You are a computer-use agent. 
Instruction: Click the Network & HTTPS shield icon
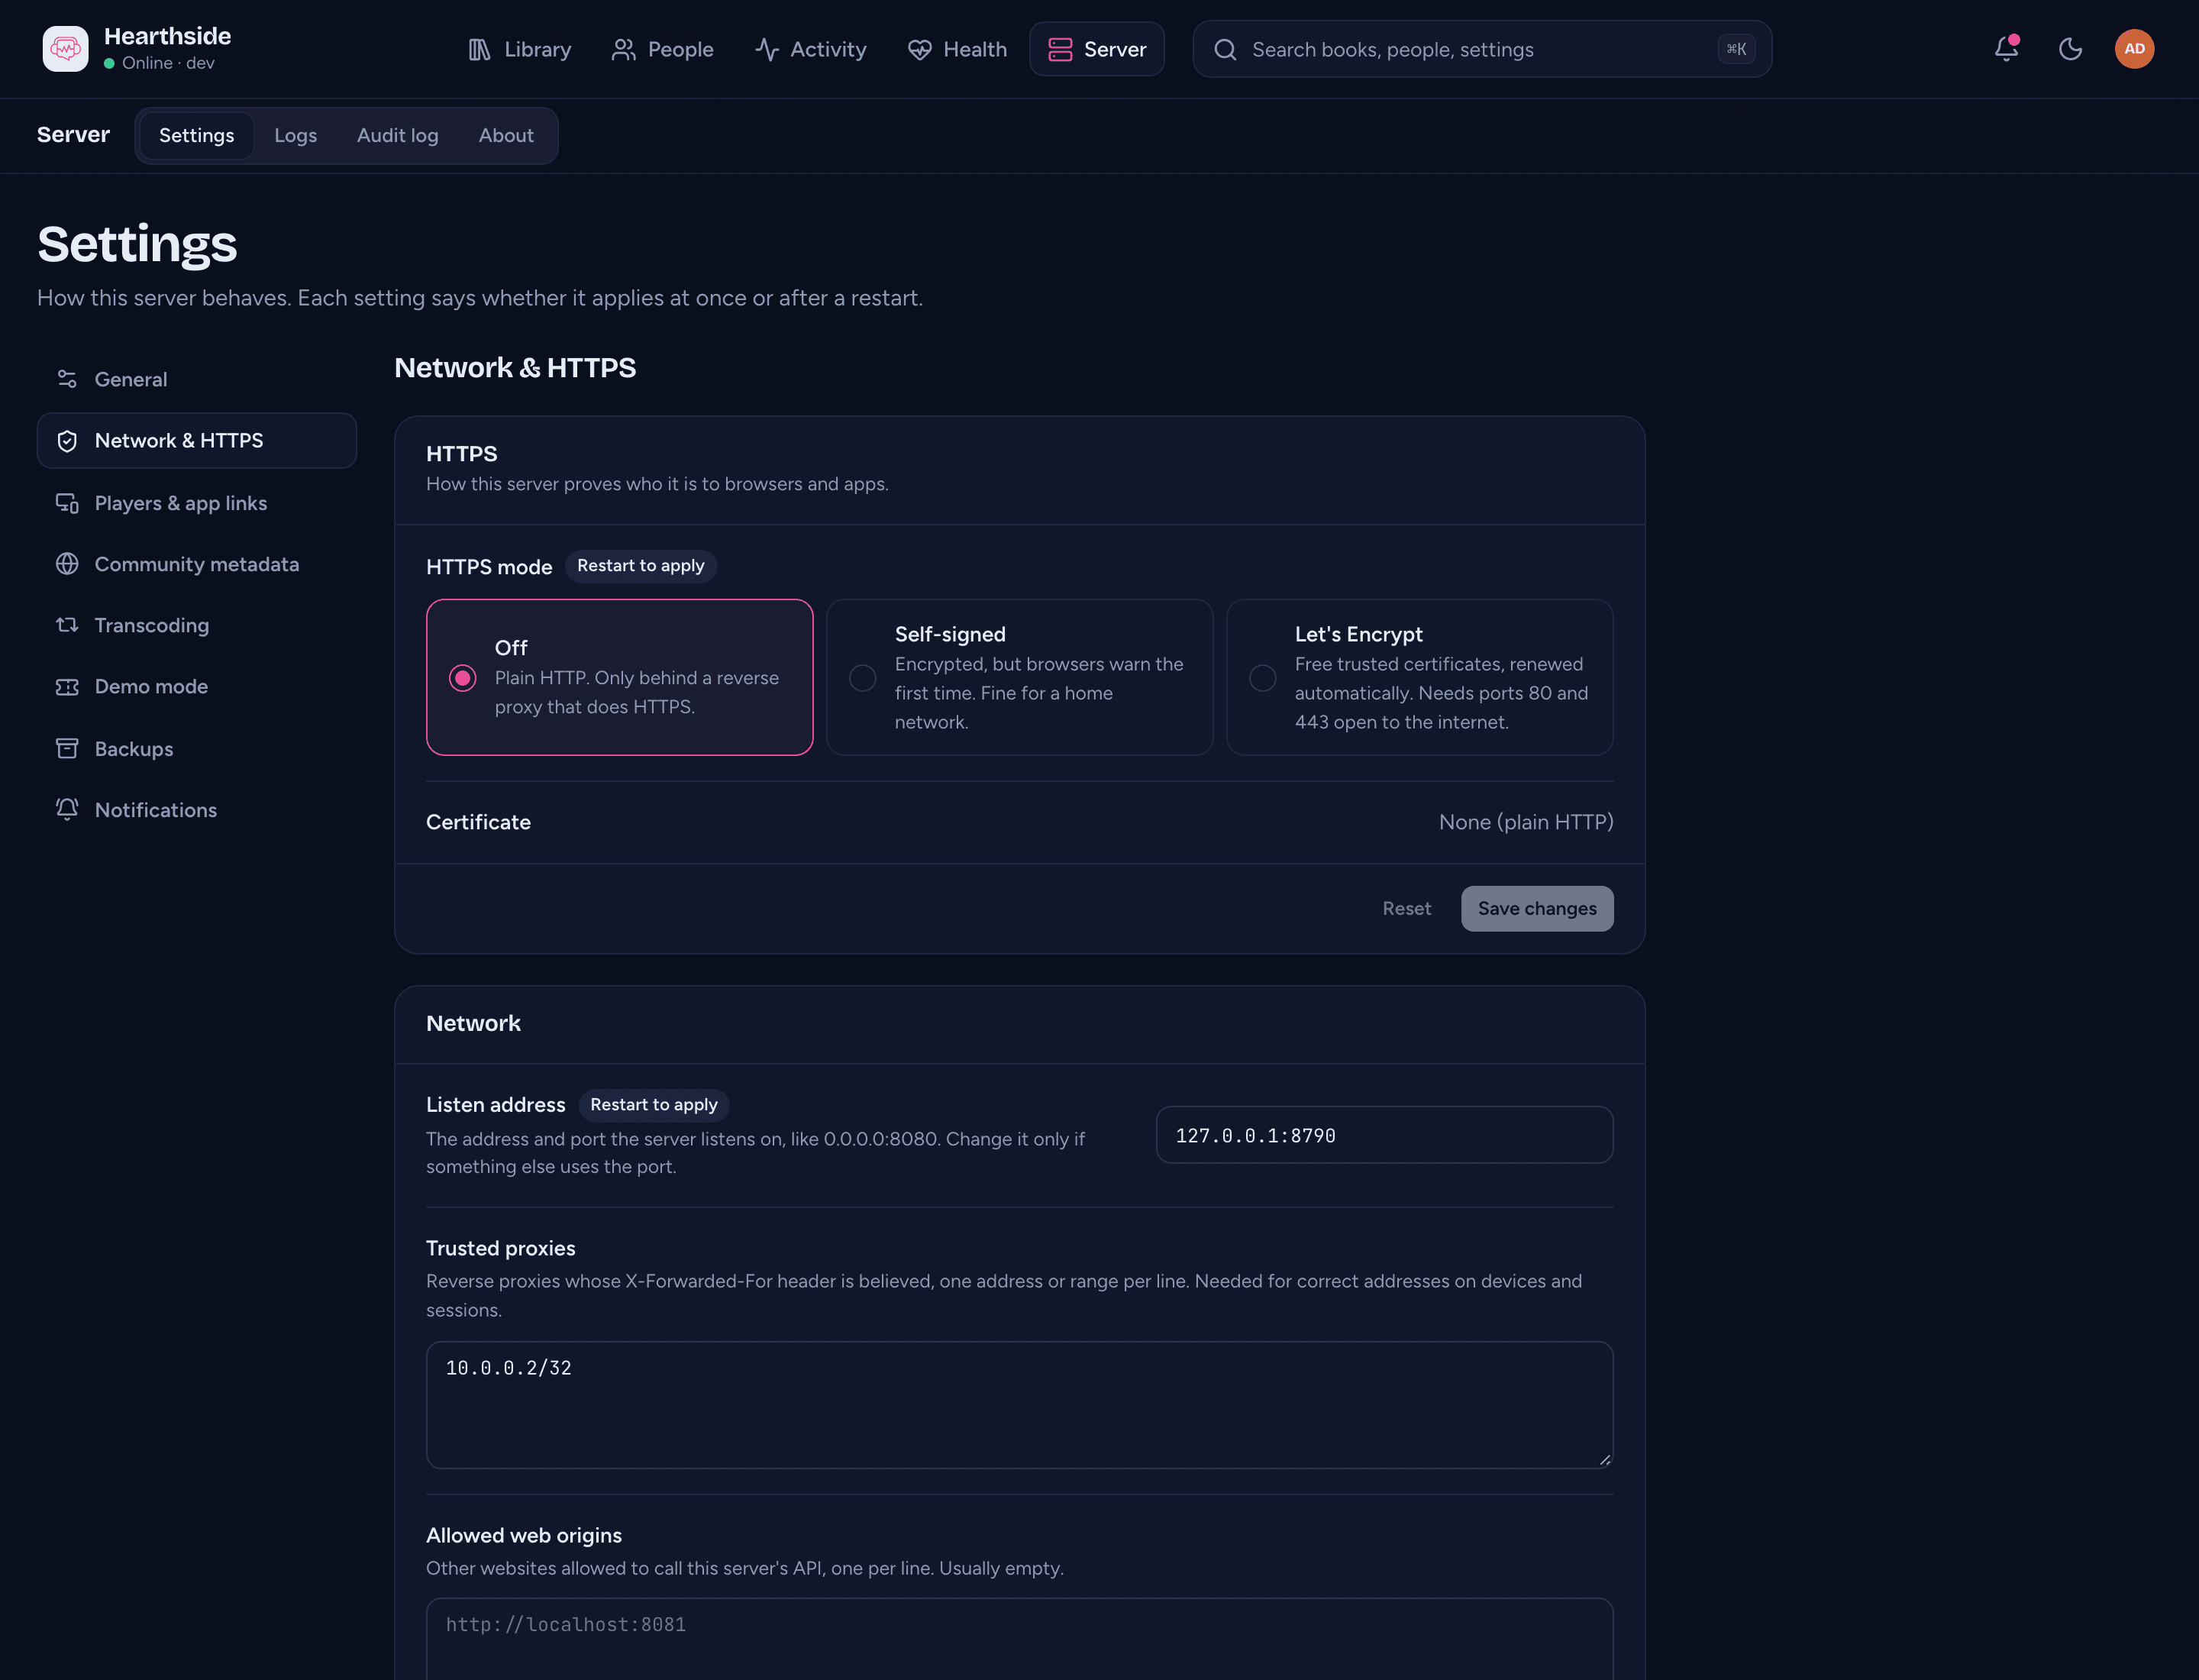tap(67, 441)
